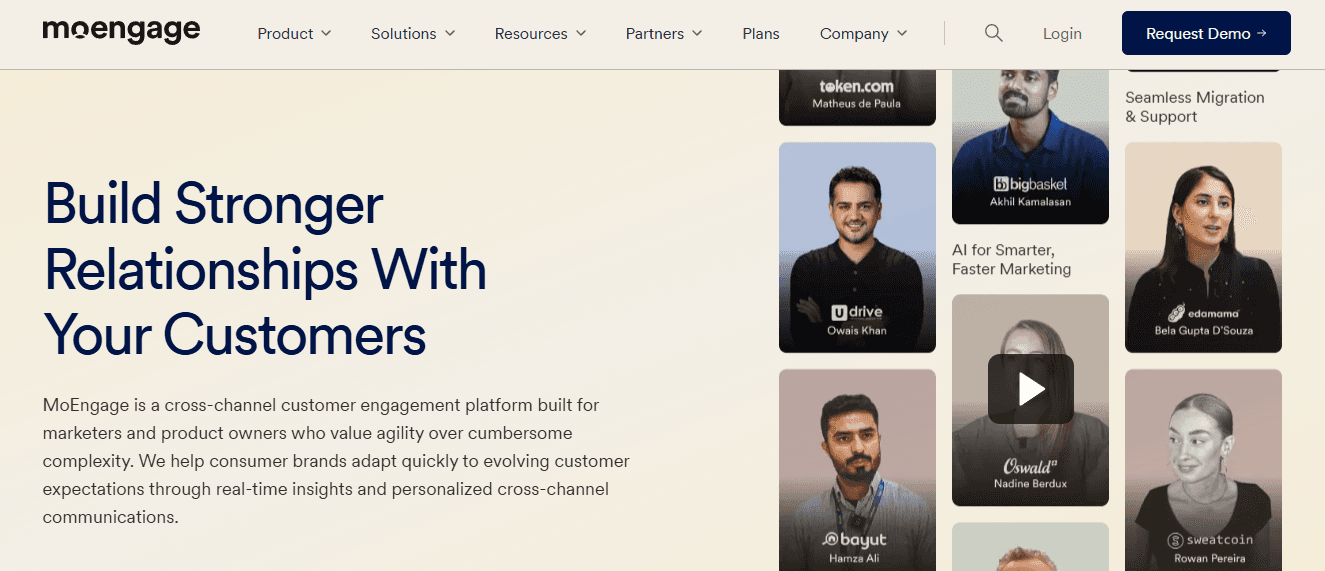The image size is (1325, 571).
Task: Click the Request Demo button
Action: click(1206, 33)
